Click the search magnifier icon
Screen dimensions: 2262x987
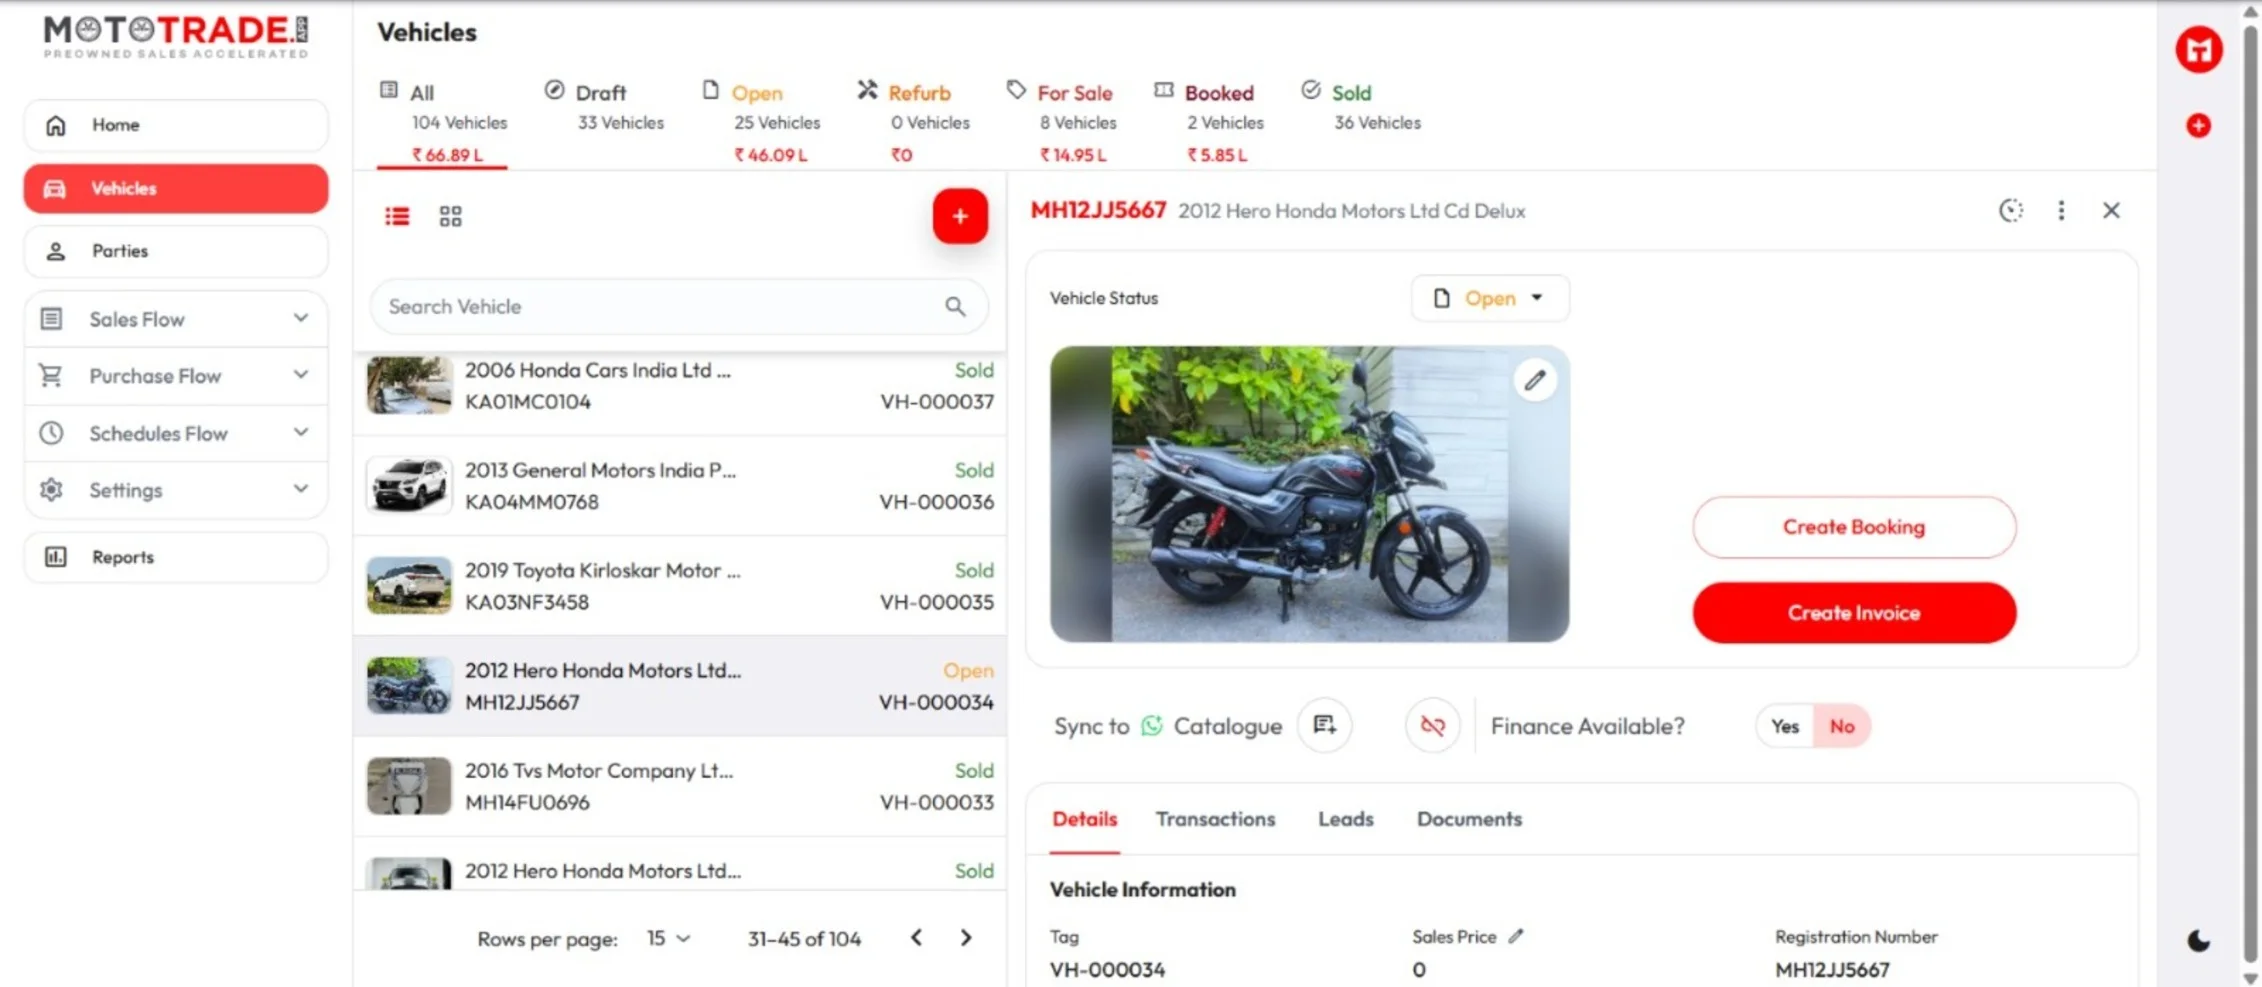[x=955, y=306]
